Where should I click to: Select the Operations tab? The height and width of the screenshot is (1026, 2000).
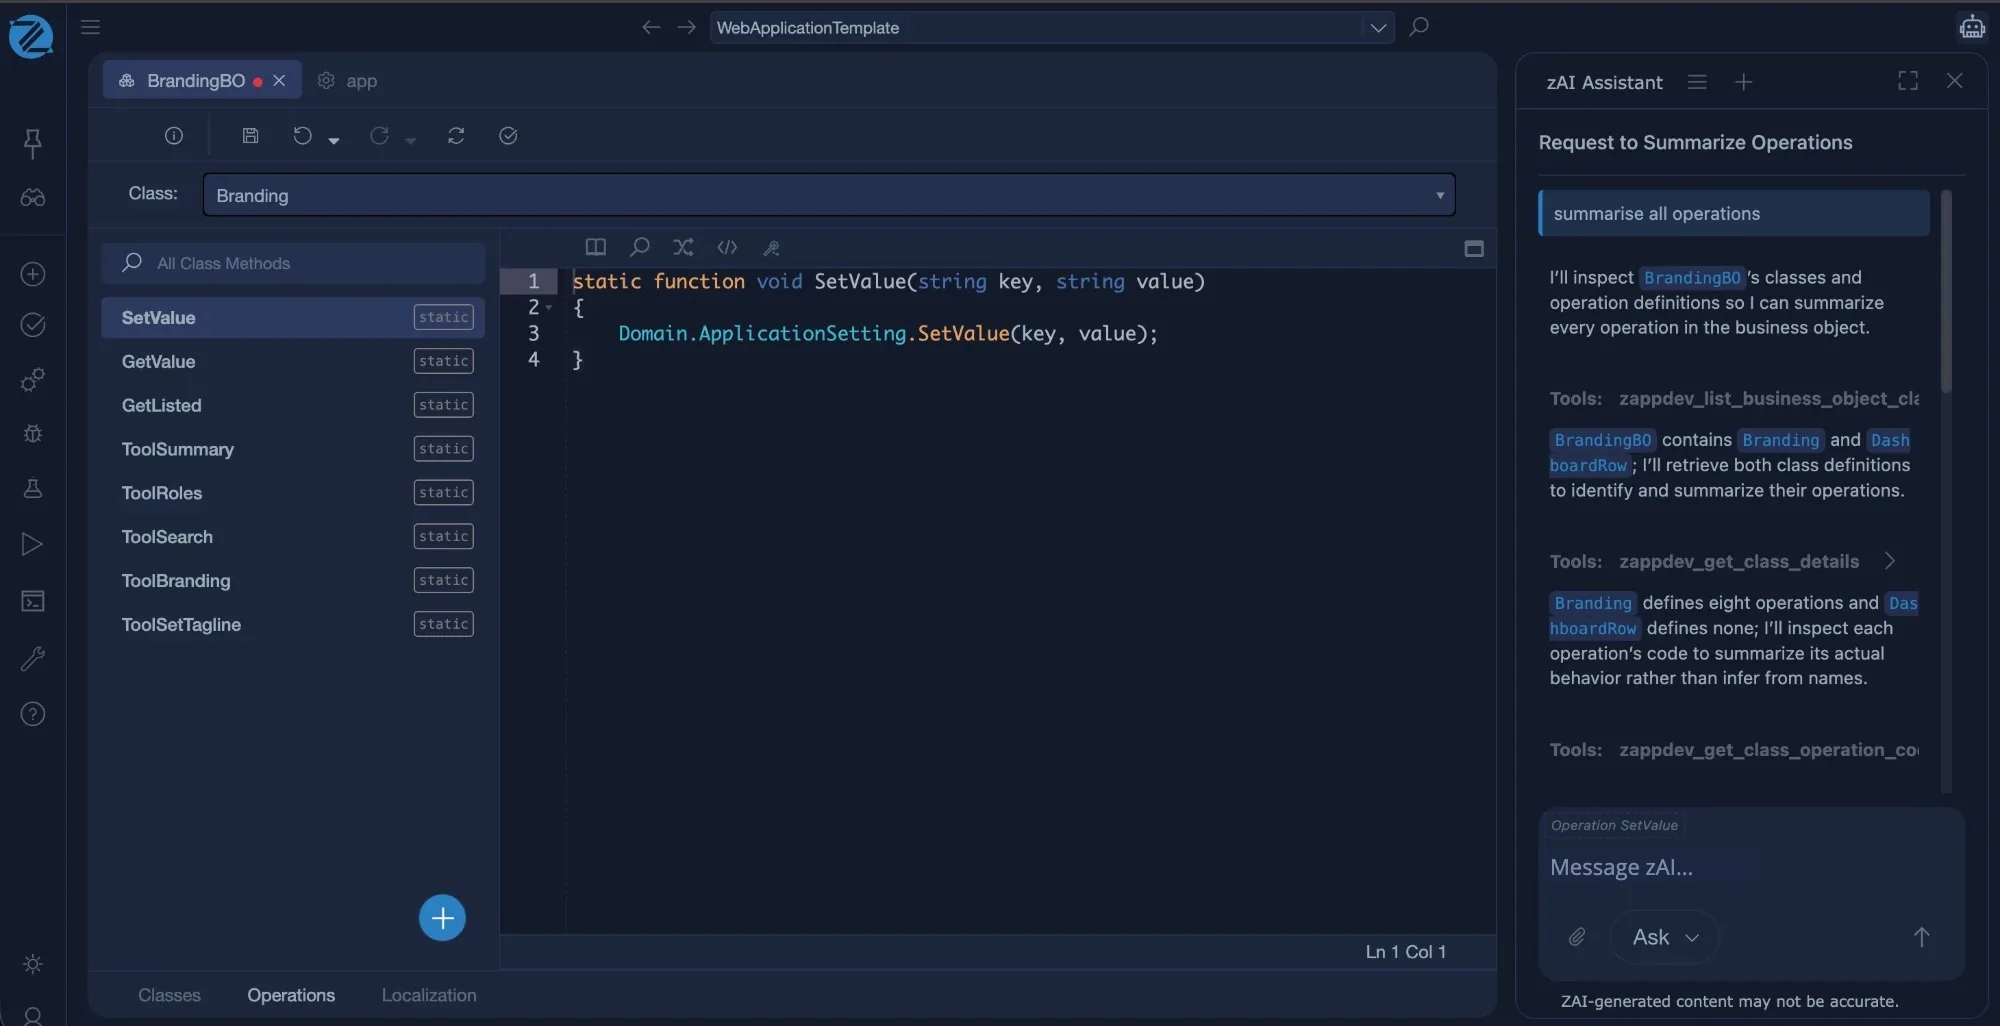pyautogui.click(x=291, y=995)
